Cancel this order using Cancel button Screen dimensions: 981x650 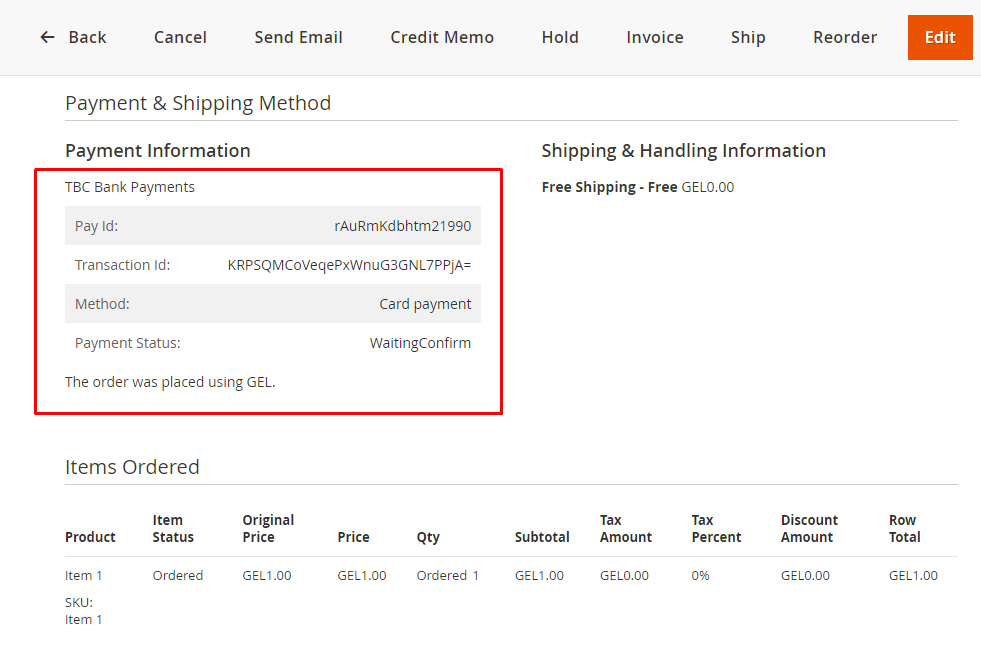click(x=180, y=37)
